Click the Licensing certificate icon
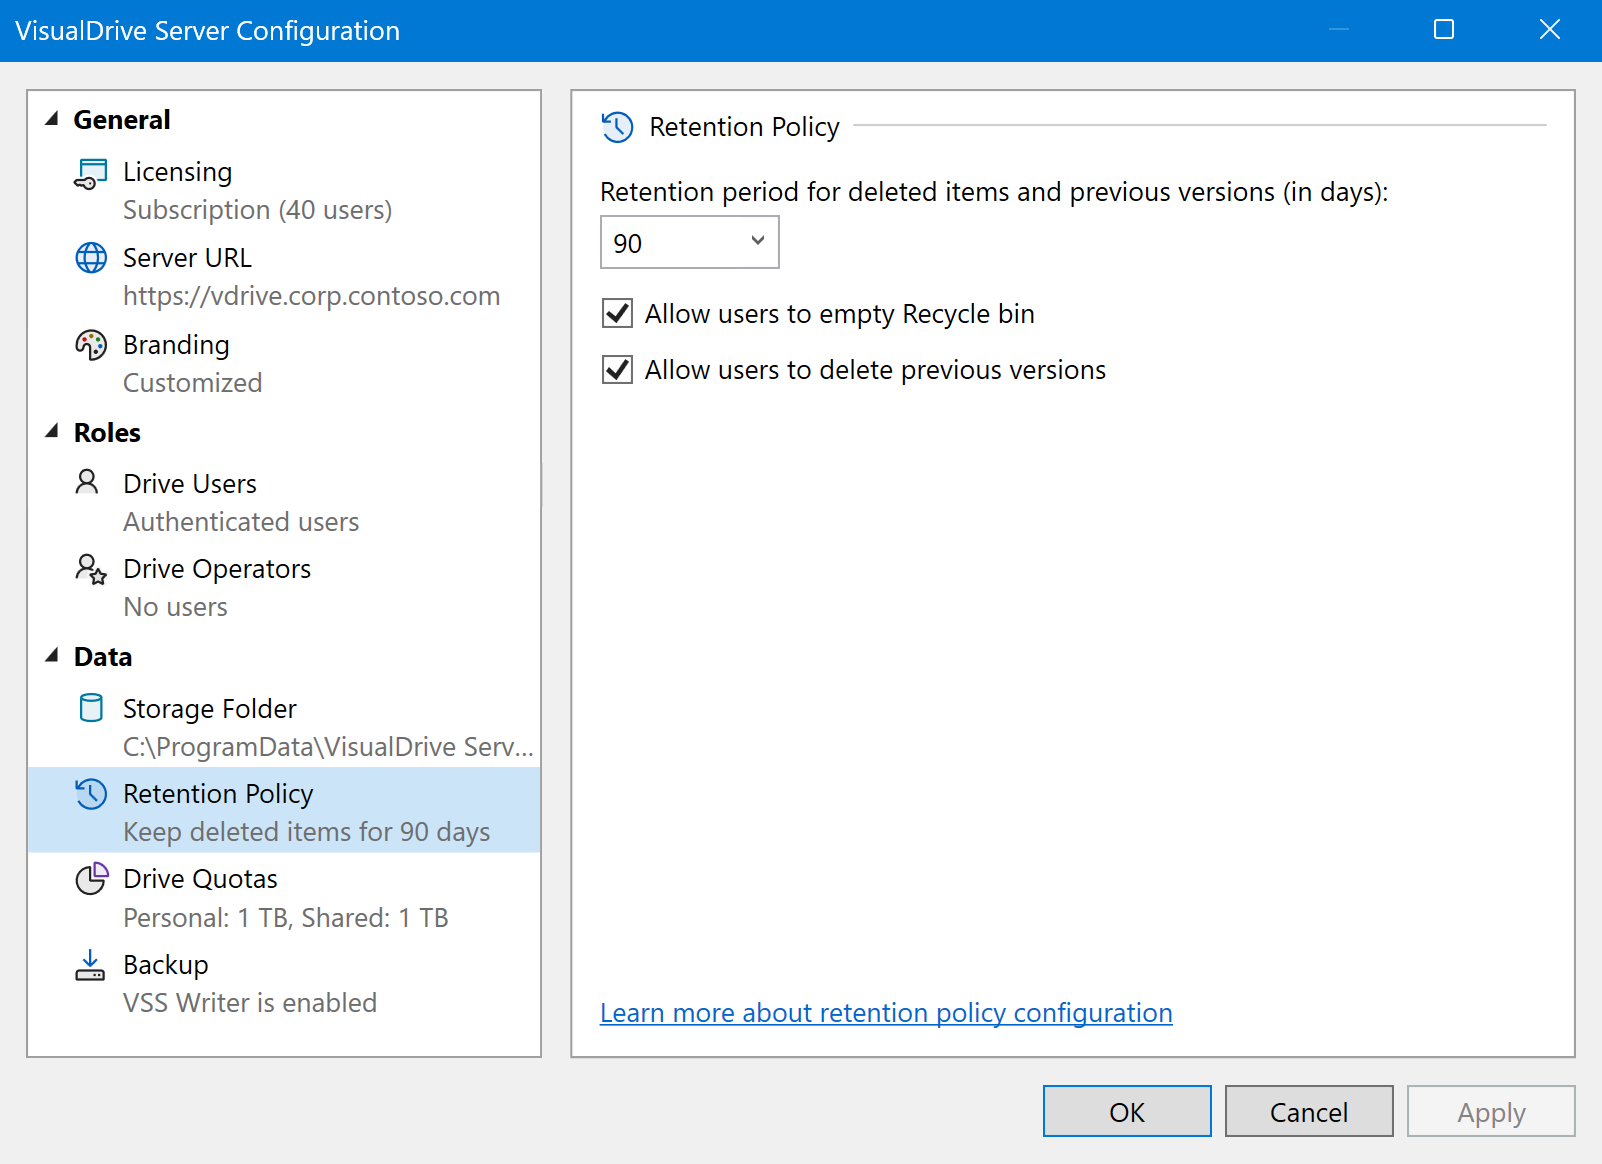1602x1164 pixels. [91, 174]
